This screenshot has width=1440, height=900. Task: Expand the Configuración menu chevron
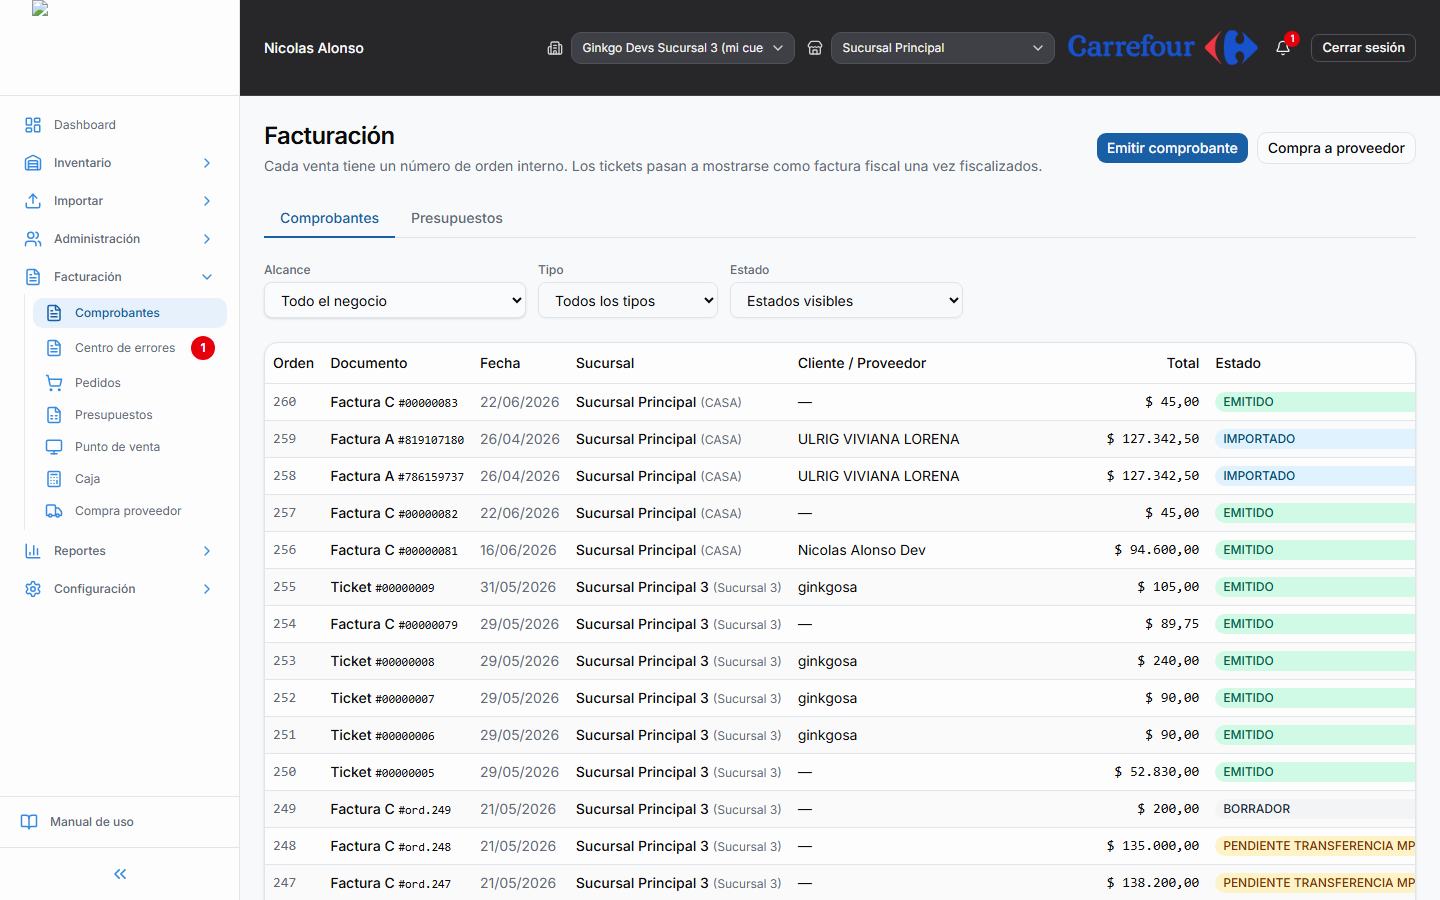[x=207, y=589]
